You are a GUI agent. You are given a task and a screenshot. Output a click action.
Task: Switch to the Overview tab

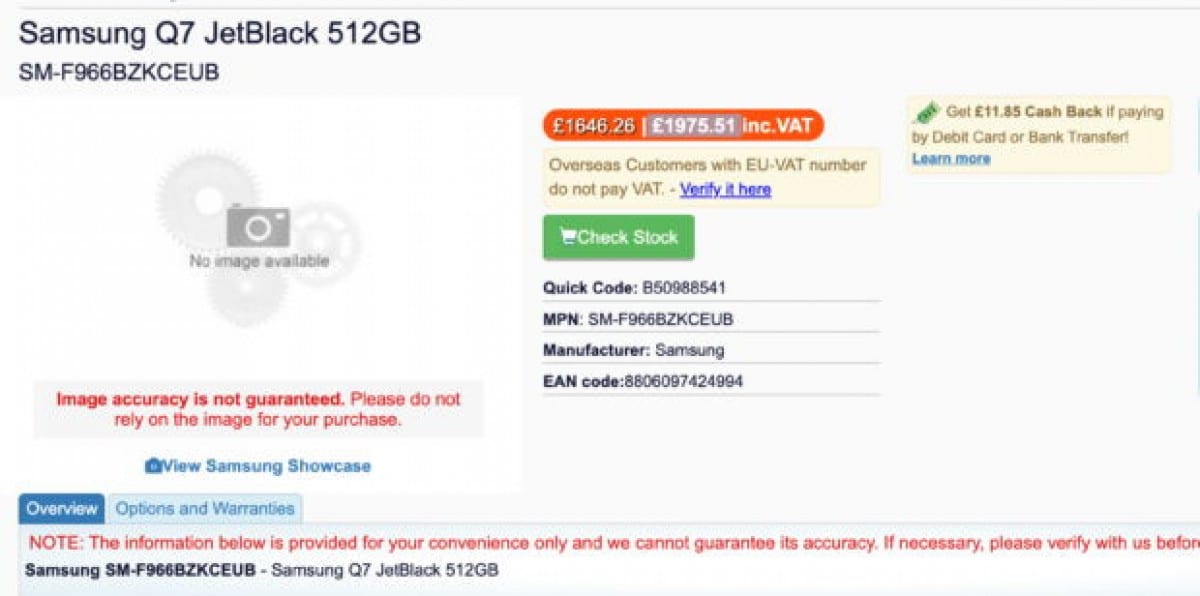[x=62, y=509]
